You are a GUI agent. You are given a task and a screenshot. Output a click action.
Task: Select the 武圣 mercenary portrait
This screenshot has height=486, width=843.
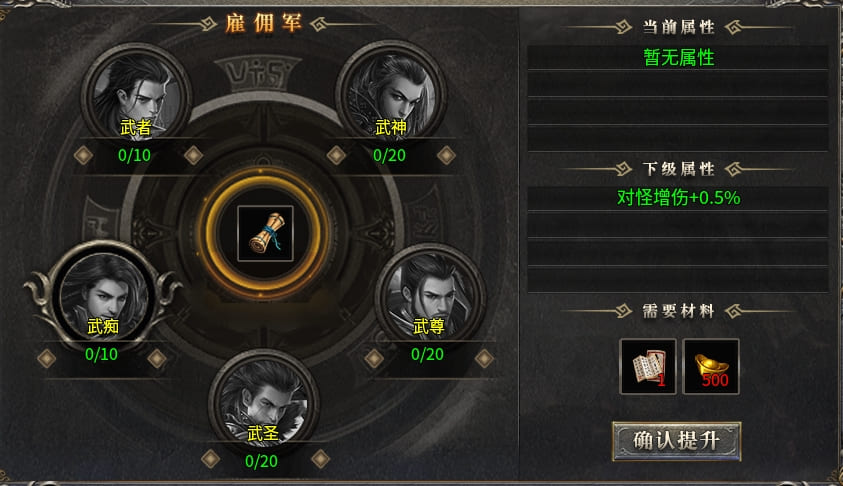263,402
